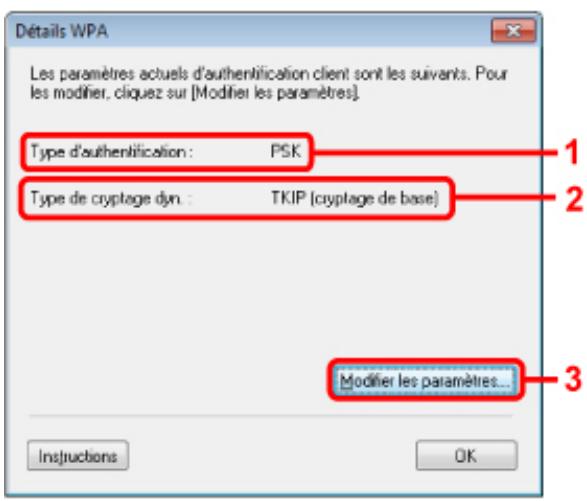The height and width of the screenshot is (501, 587).
Task: Click the red callout number 2
Action: 574,199
